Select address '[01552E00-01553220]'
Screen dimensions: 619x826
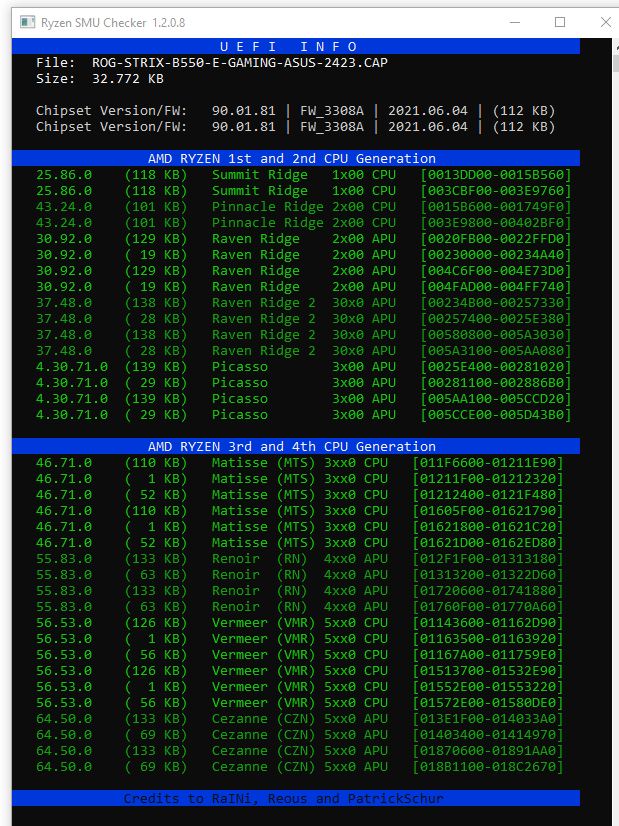click(x=488, y=686)
